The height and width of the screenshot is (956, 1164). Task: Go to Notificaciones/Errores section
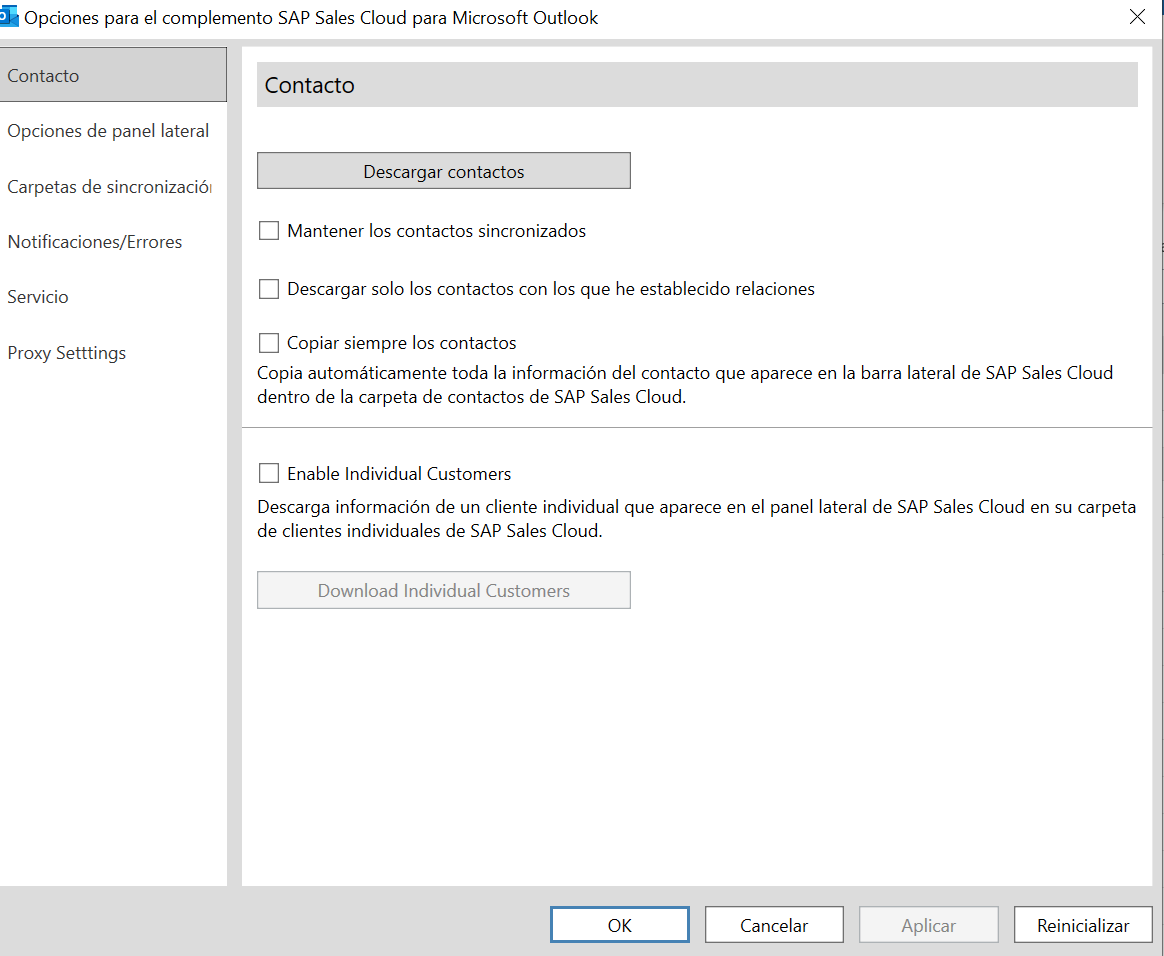point(95,241)
